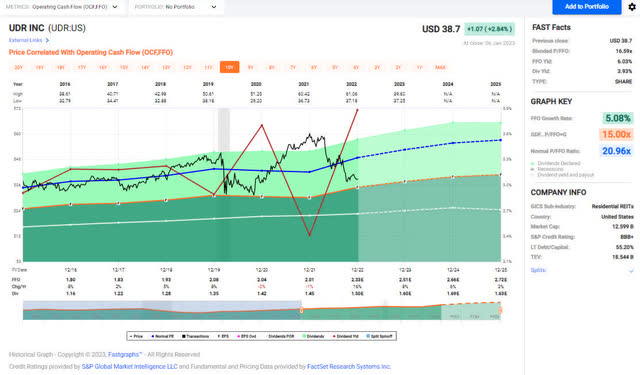
Task: Toggle the Dividends legend entry
Action: tap(313, 336)
